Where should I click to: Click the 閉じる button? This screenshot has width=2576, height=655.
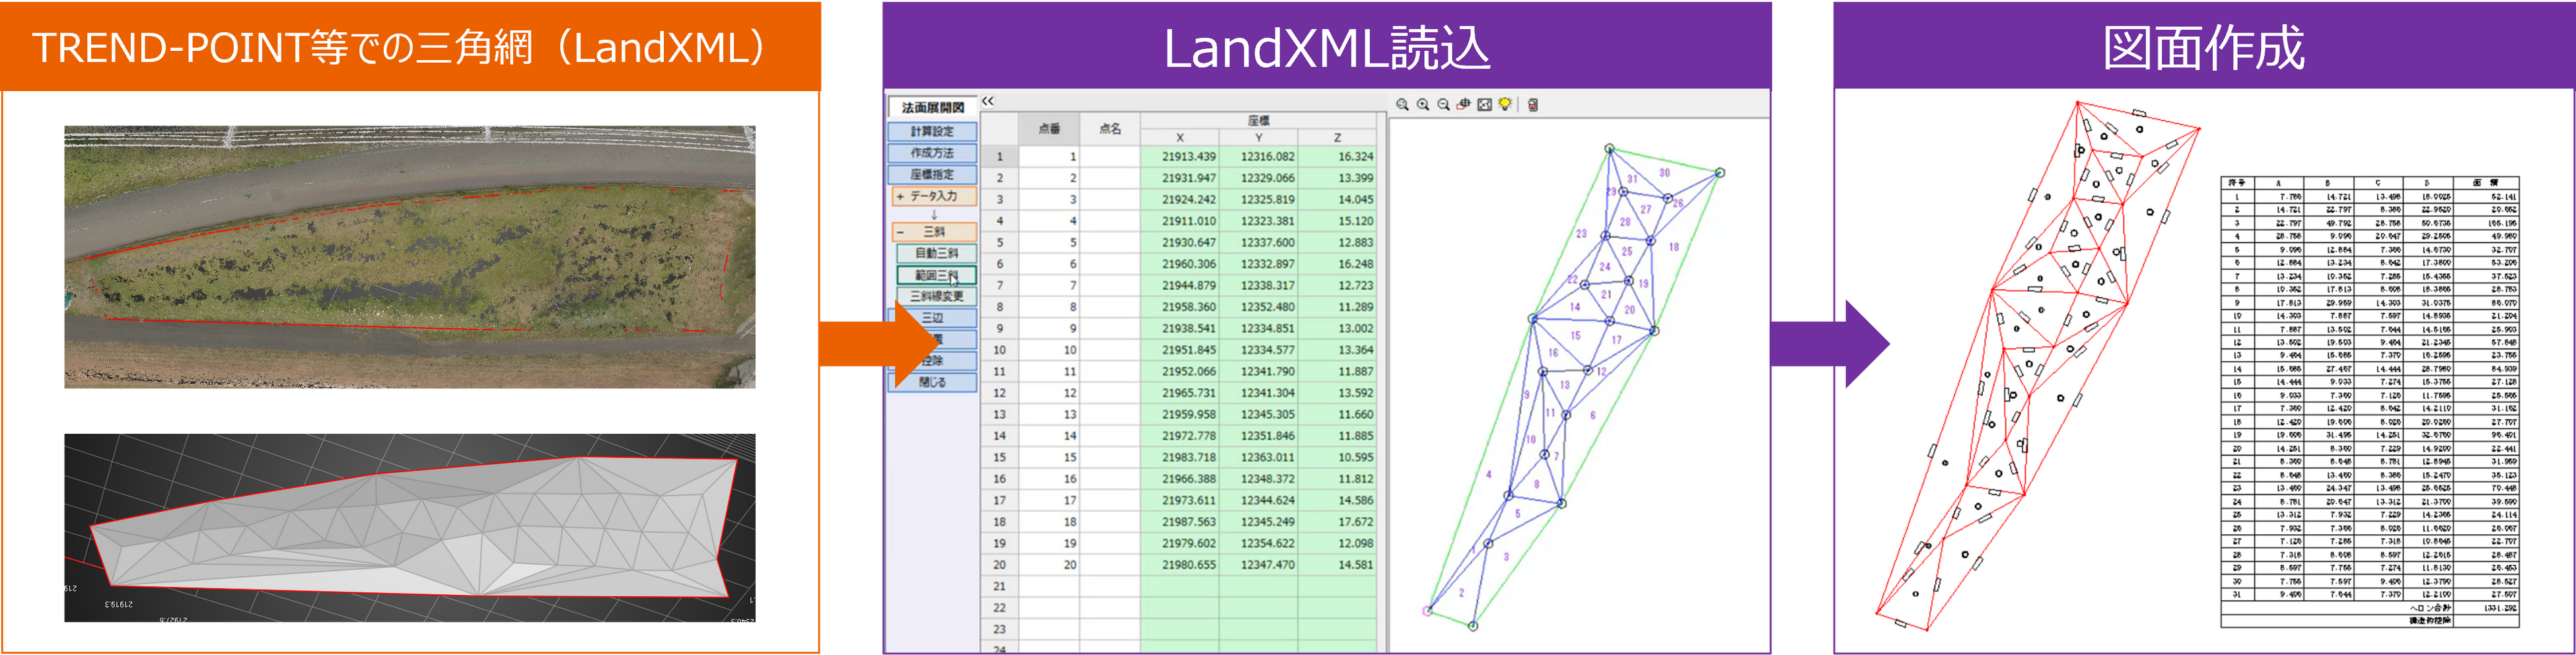click(932, 383)
